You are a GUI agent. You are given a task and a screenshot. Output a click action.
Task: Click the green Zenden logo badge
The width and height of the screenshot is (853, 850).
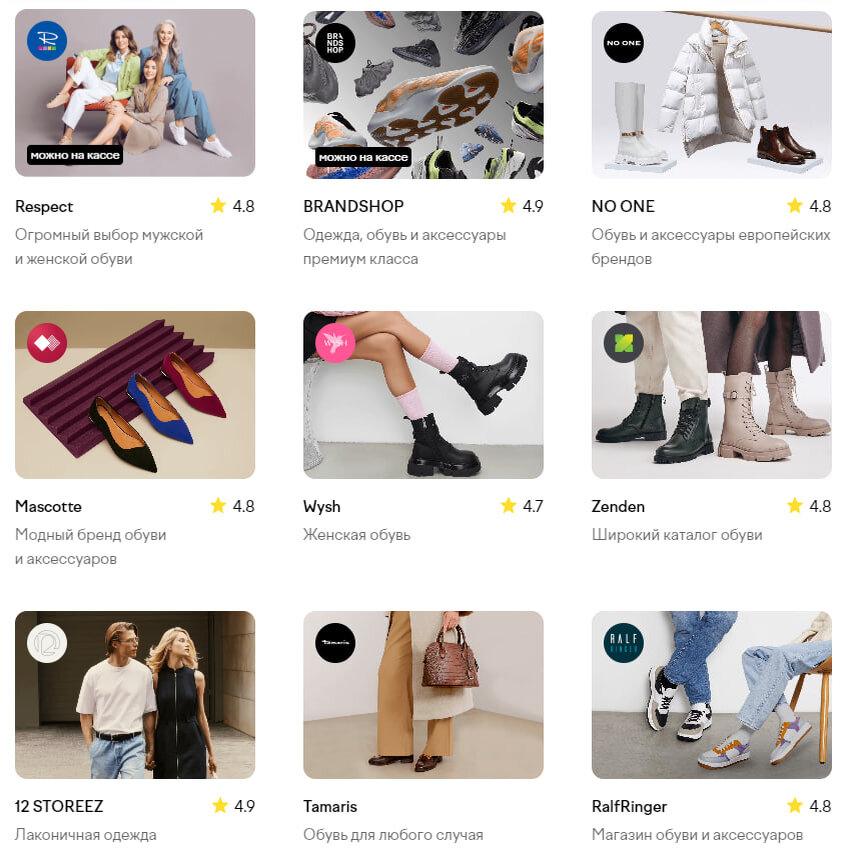[623, 343]
